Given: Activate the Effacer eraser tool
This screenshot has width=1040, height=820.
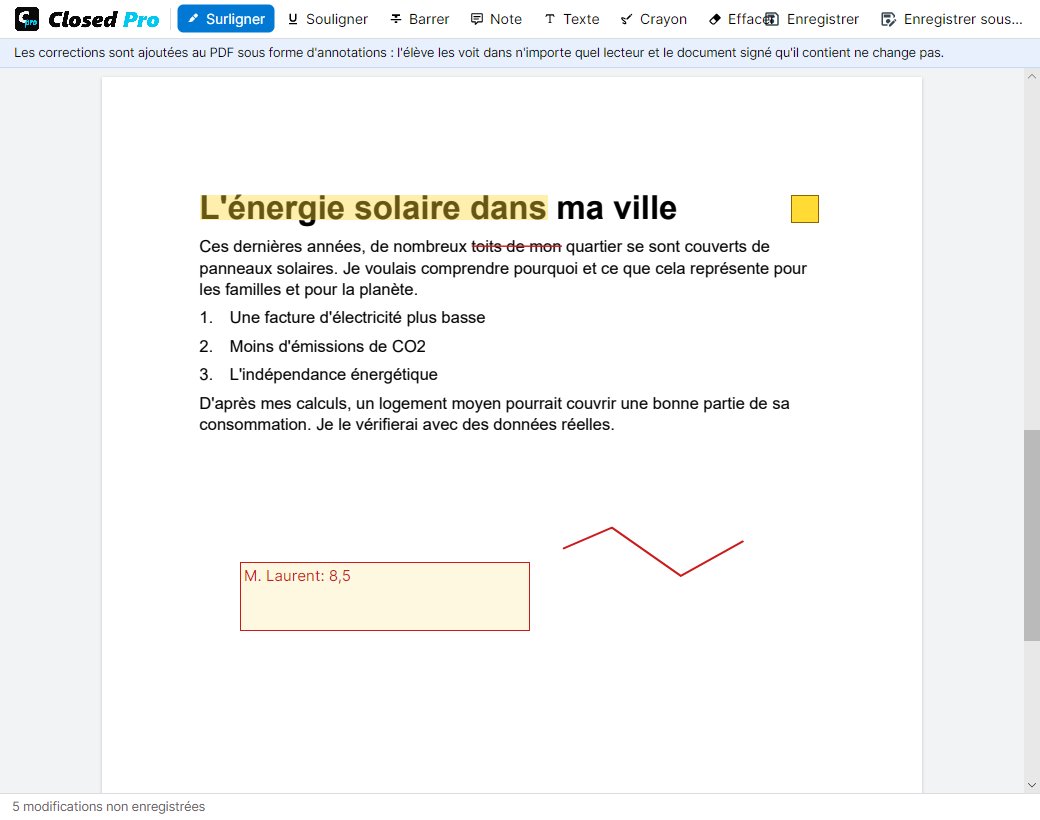Looking at the screenshot, I should [735, 19].
